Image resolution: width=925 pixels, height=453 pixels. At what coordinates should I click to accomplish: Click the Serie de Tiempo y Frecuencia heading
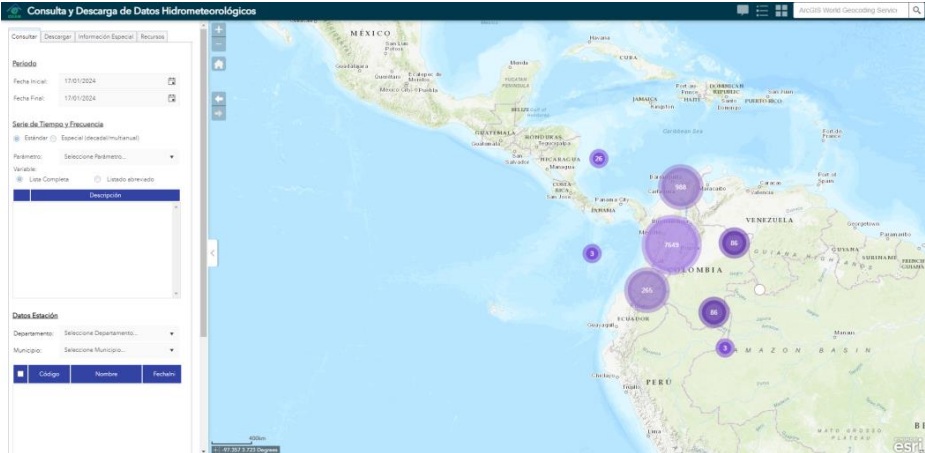pos(58,124)
